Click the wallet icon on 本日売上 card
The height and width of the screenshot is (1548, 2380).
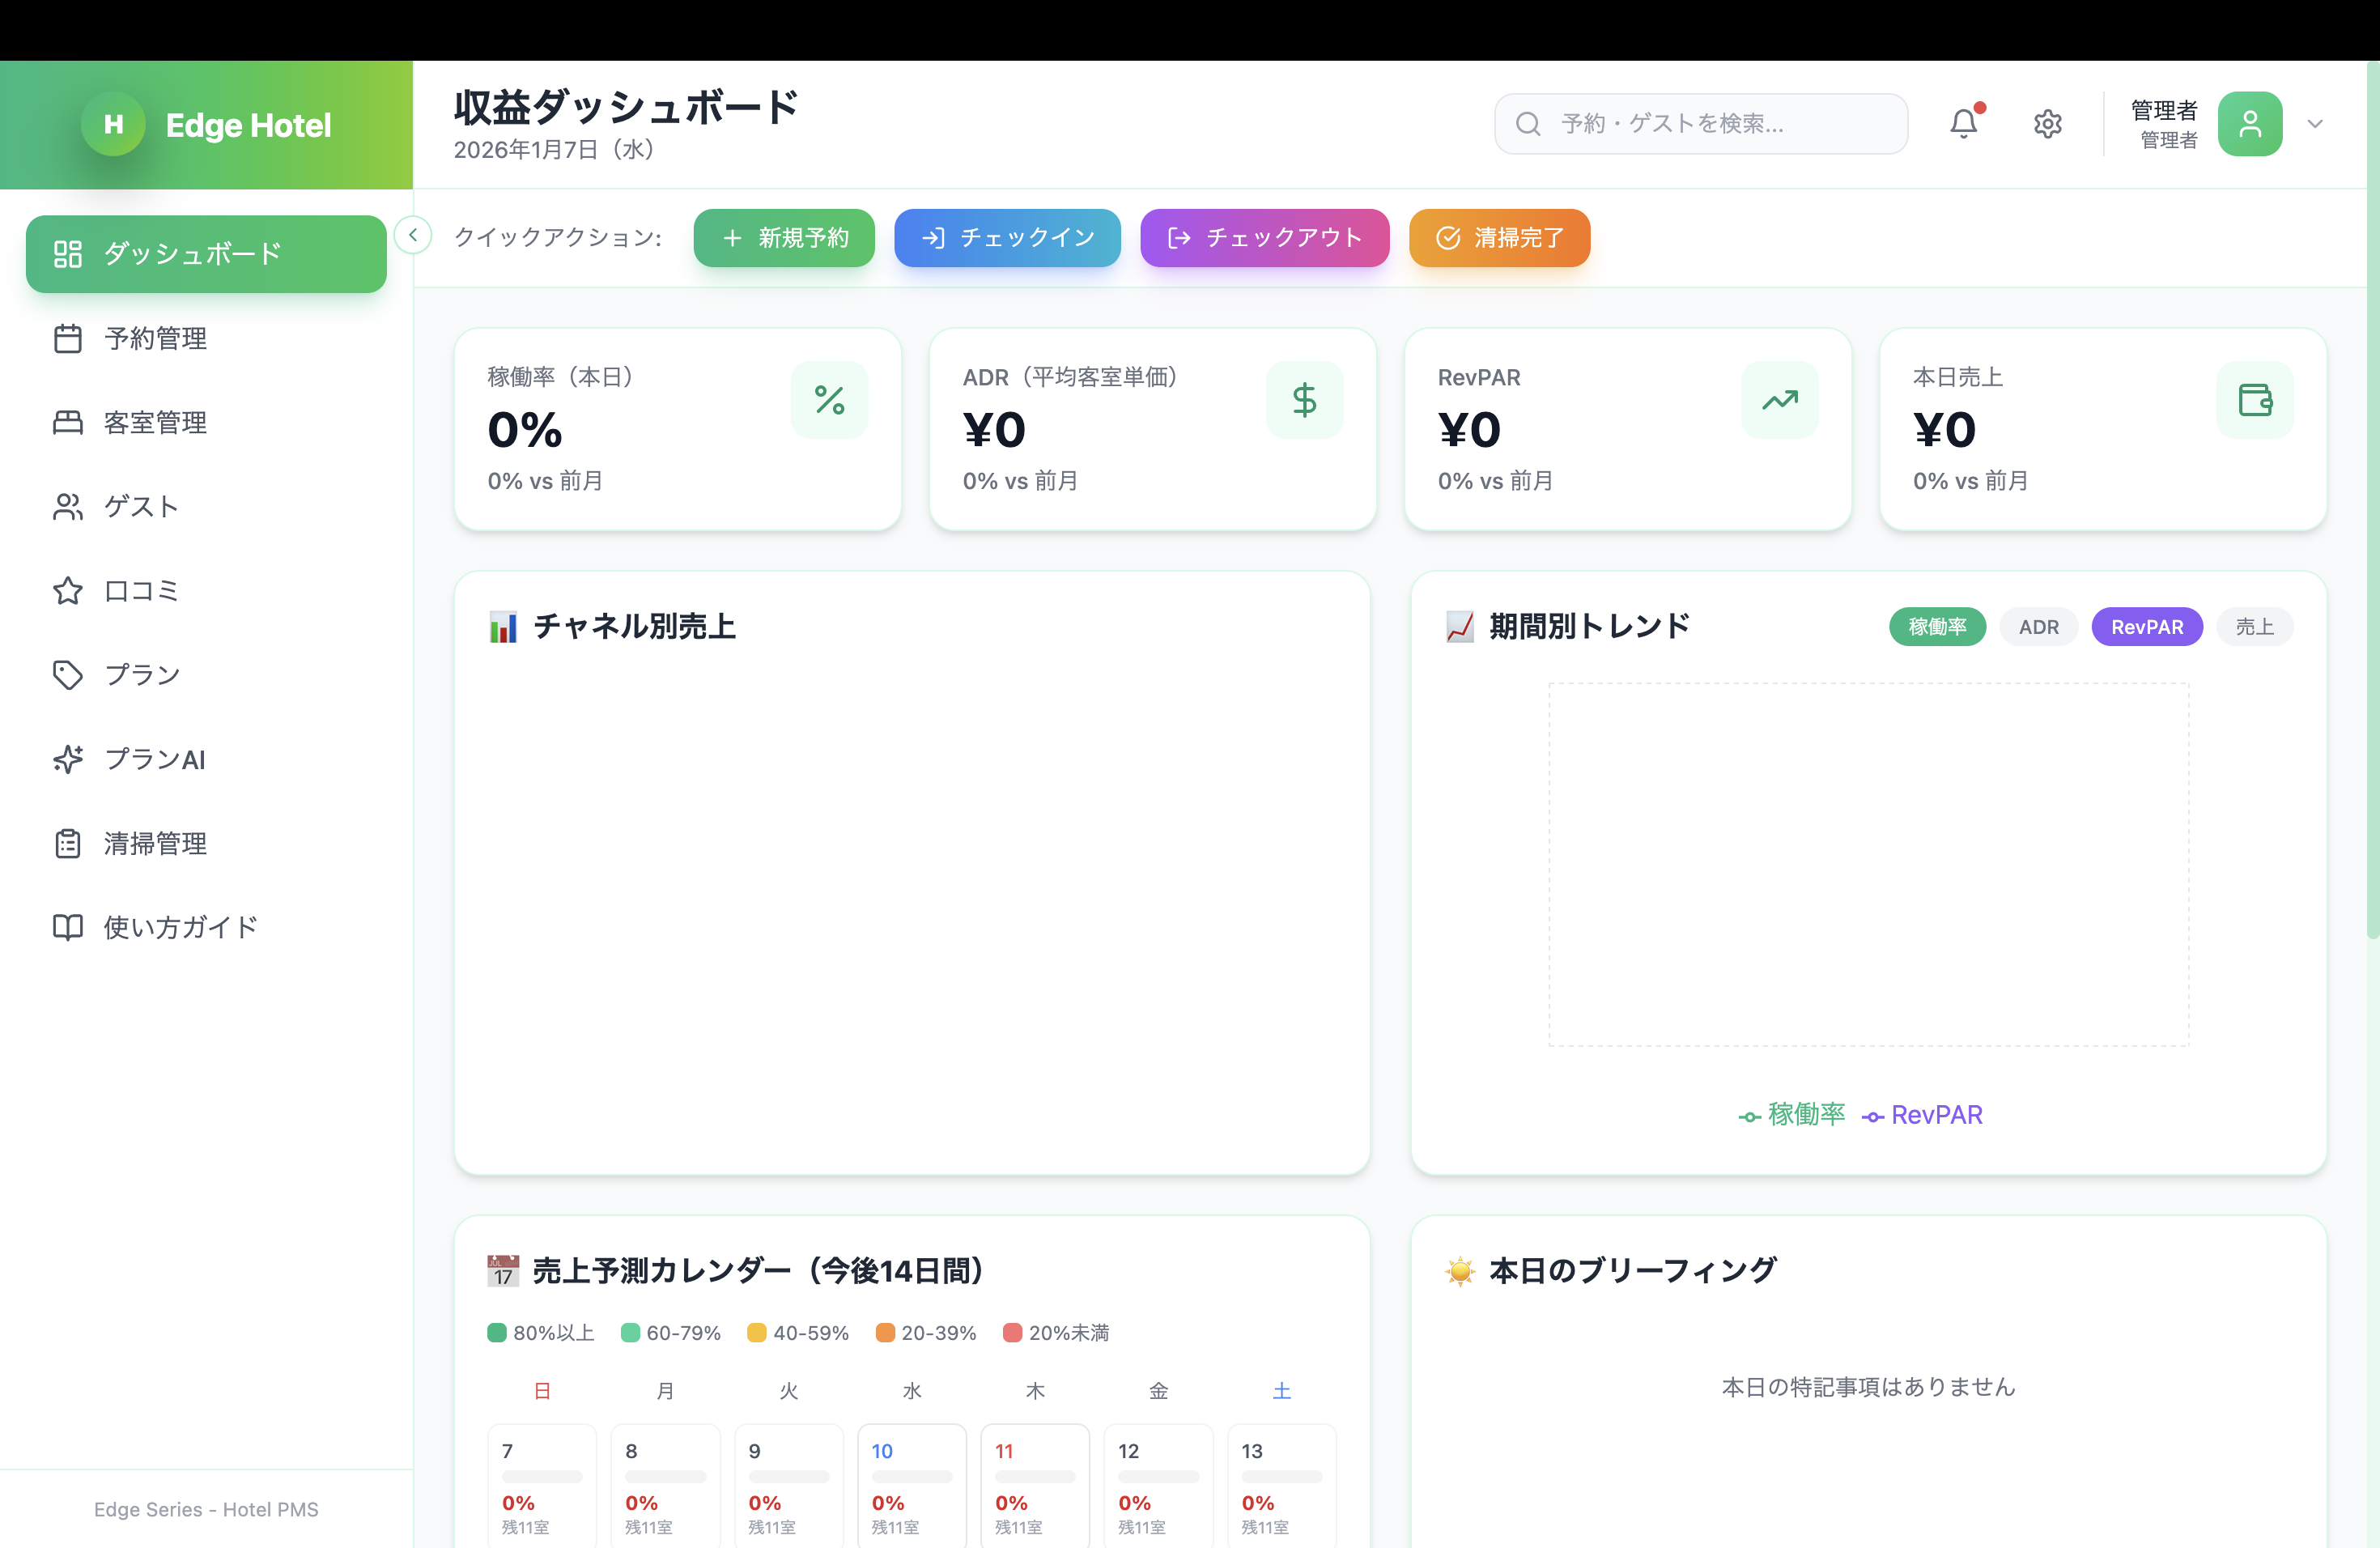click(2254, 400)
